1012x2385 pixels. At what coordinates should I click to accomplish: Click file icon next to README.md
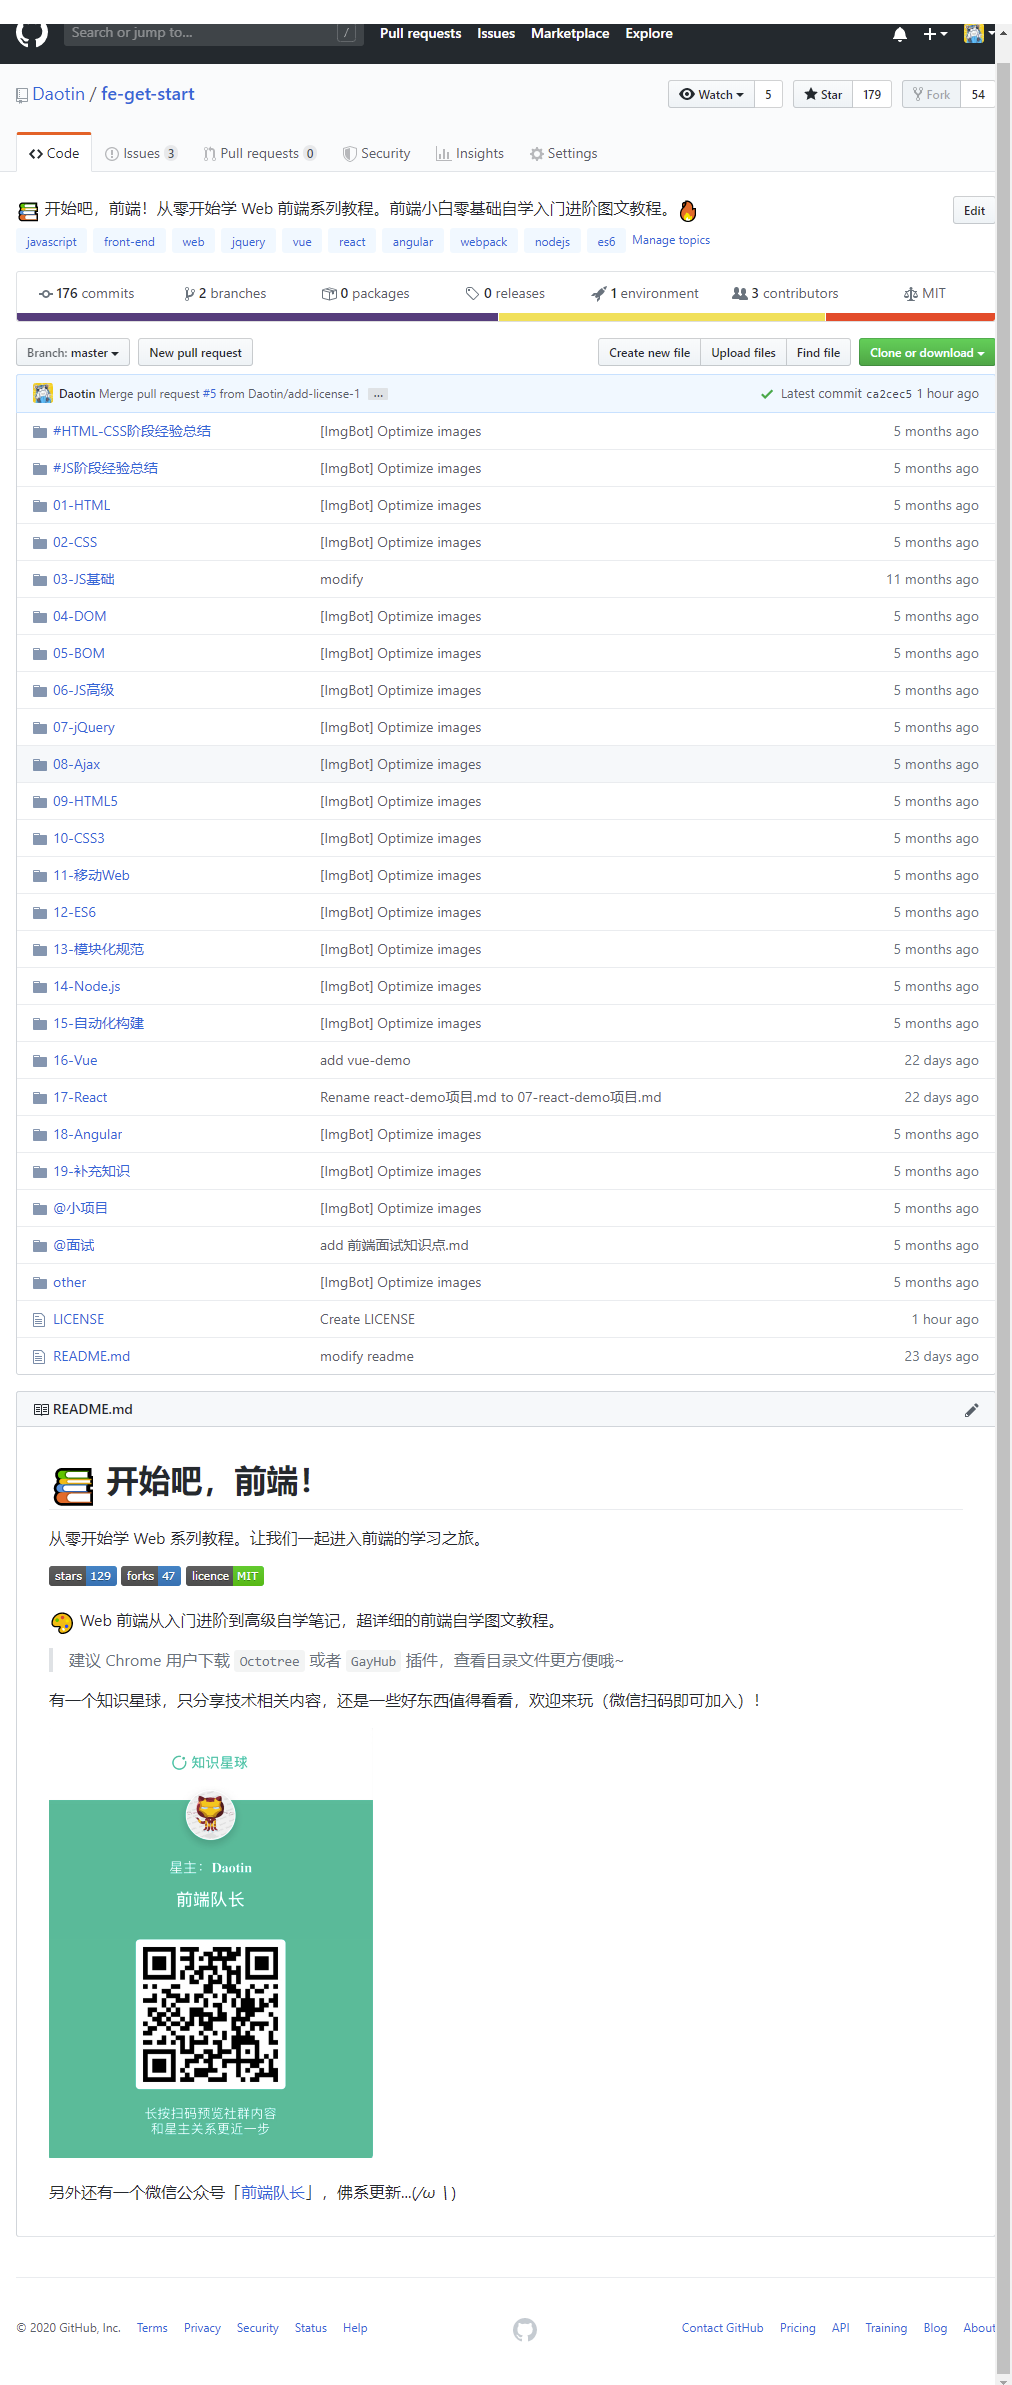39,1357
